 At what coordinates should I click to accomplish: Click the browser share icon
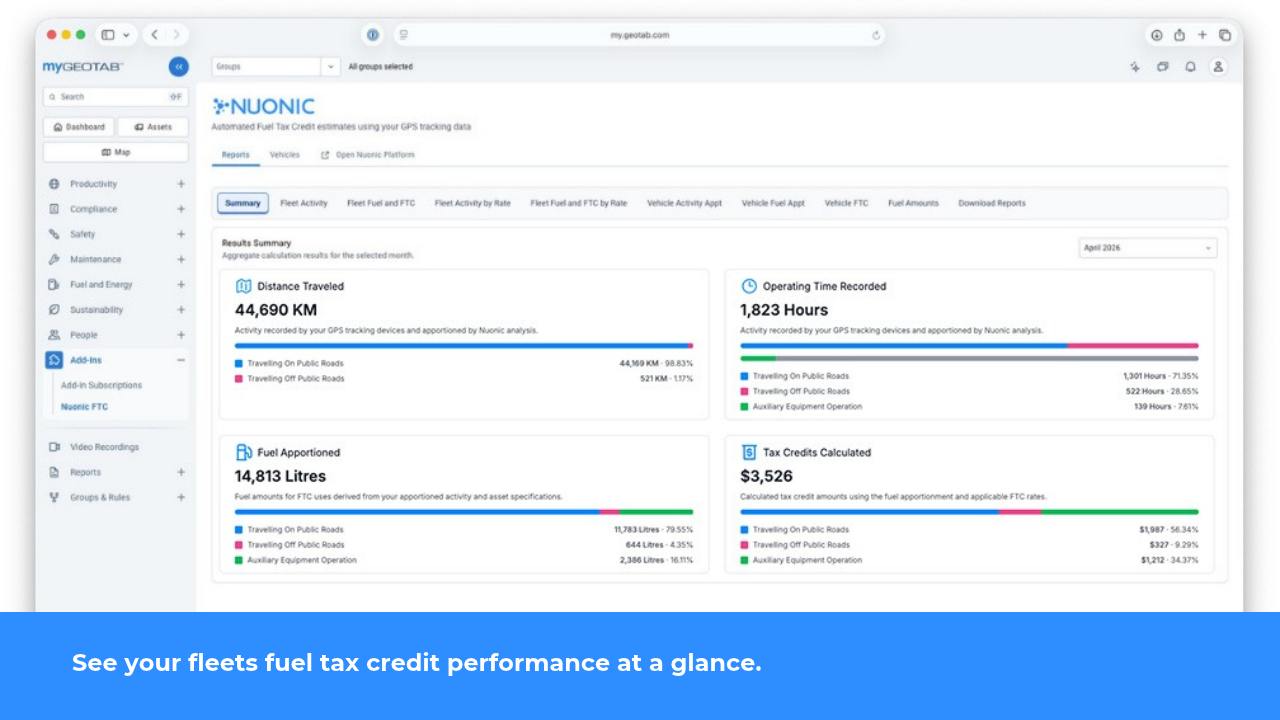pyautogui.click(x=1180, y=35)
